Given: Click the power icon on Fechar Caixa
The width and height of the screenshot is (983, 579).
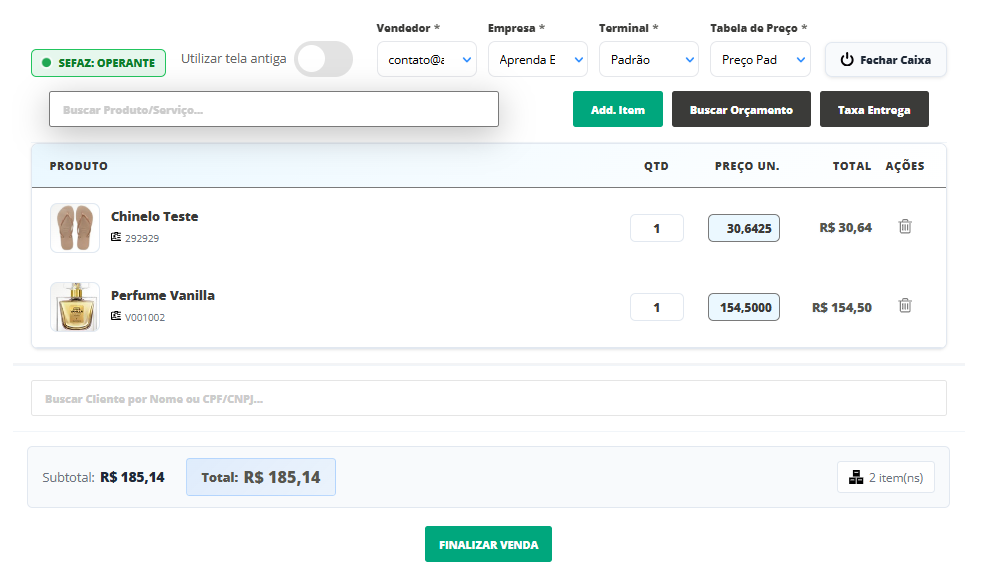Looking at the screenshot, I should (847, 60).
